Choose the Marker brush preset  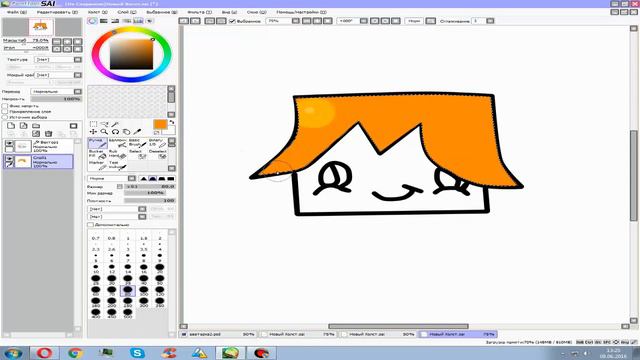tap(98, 165)
